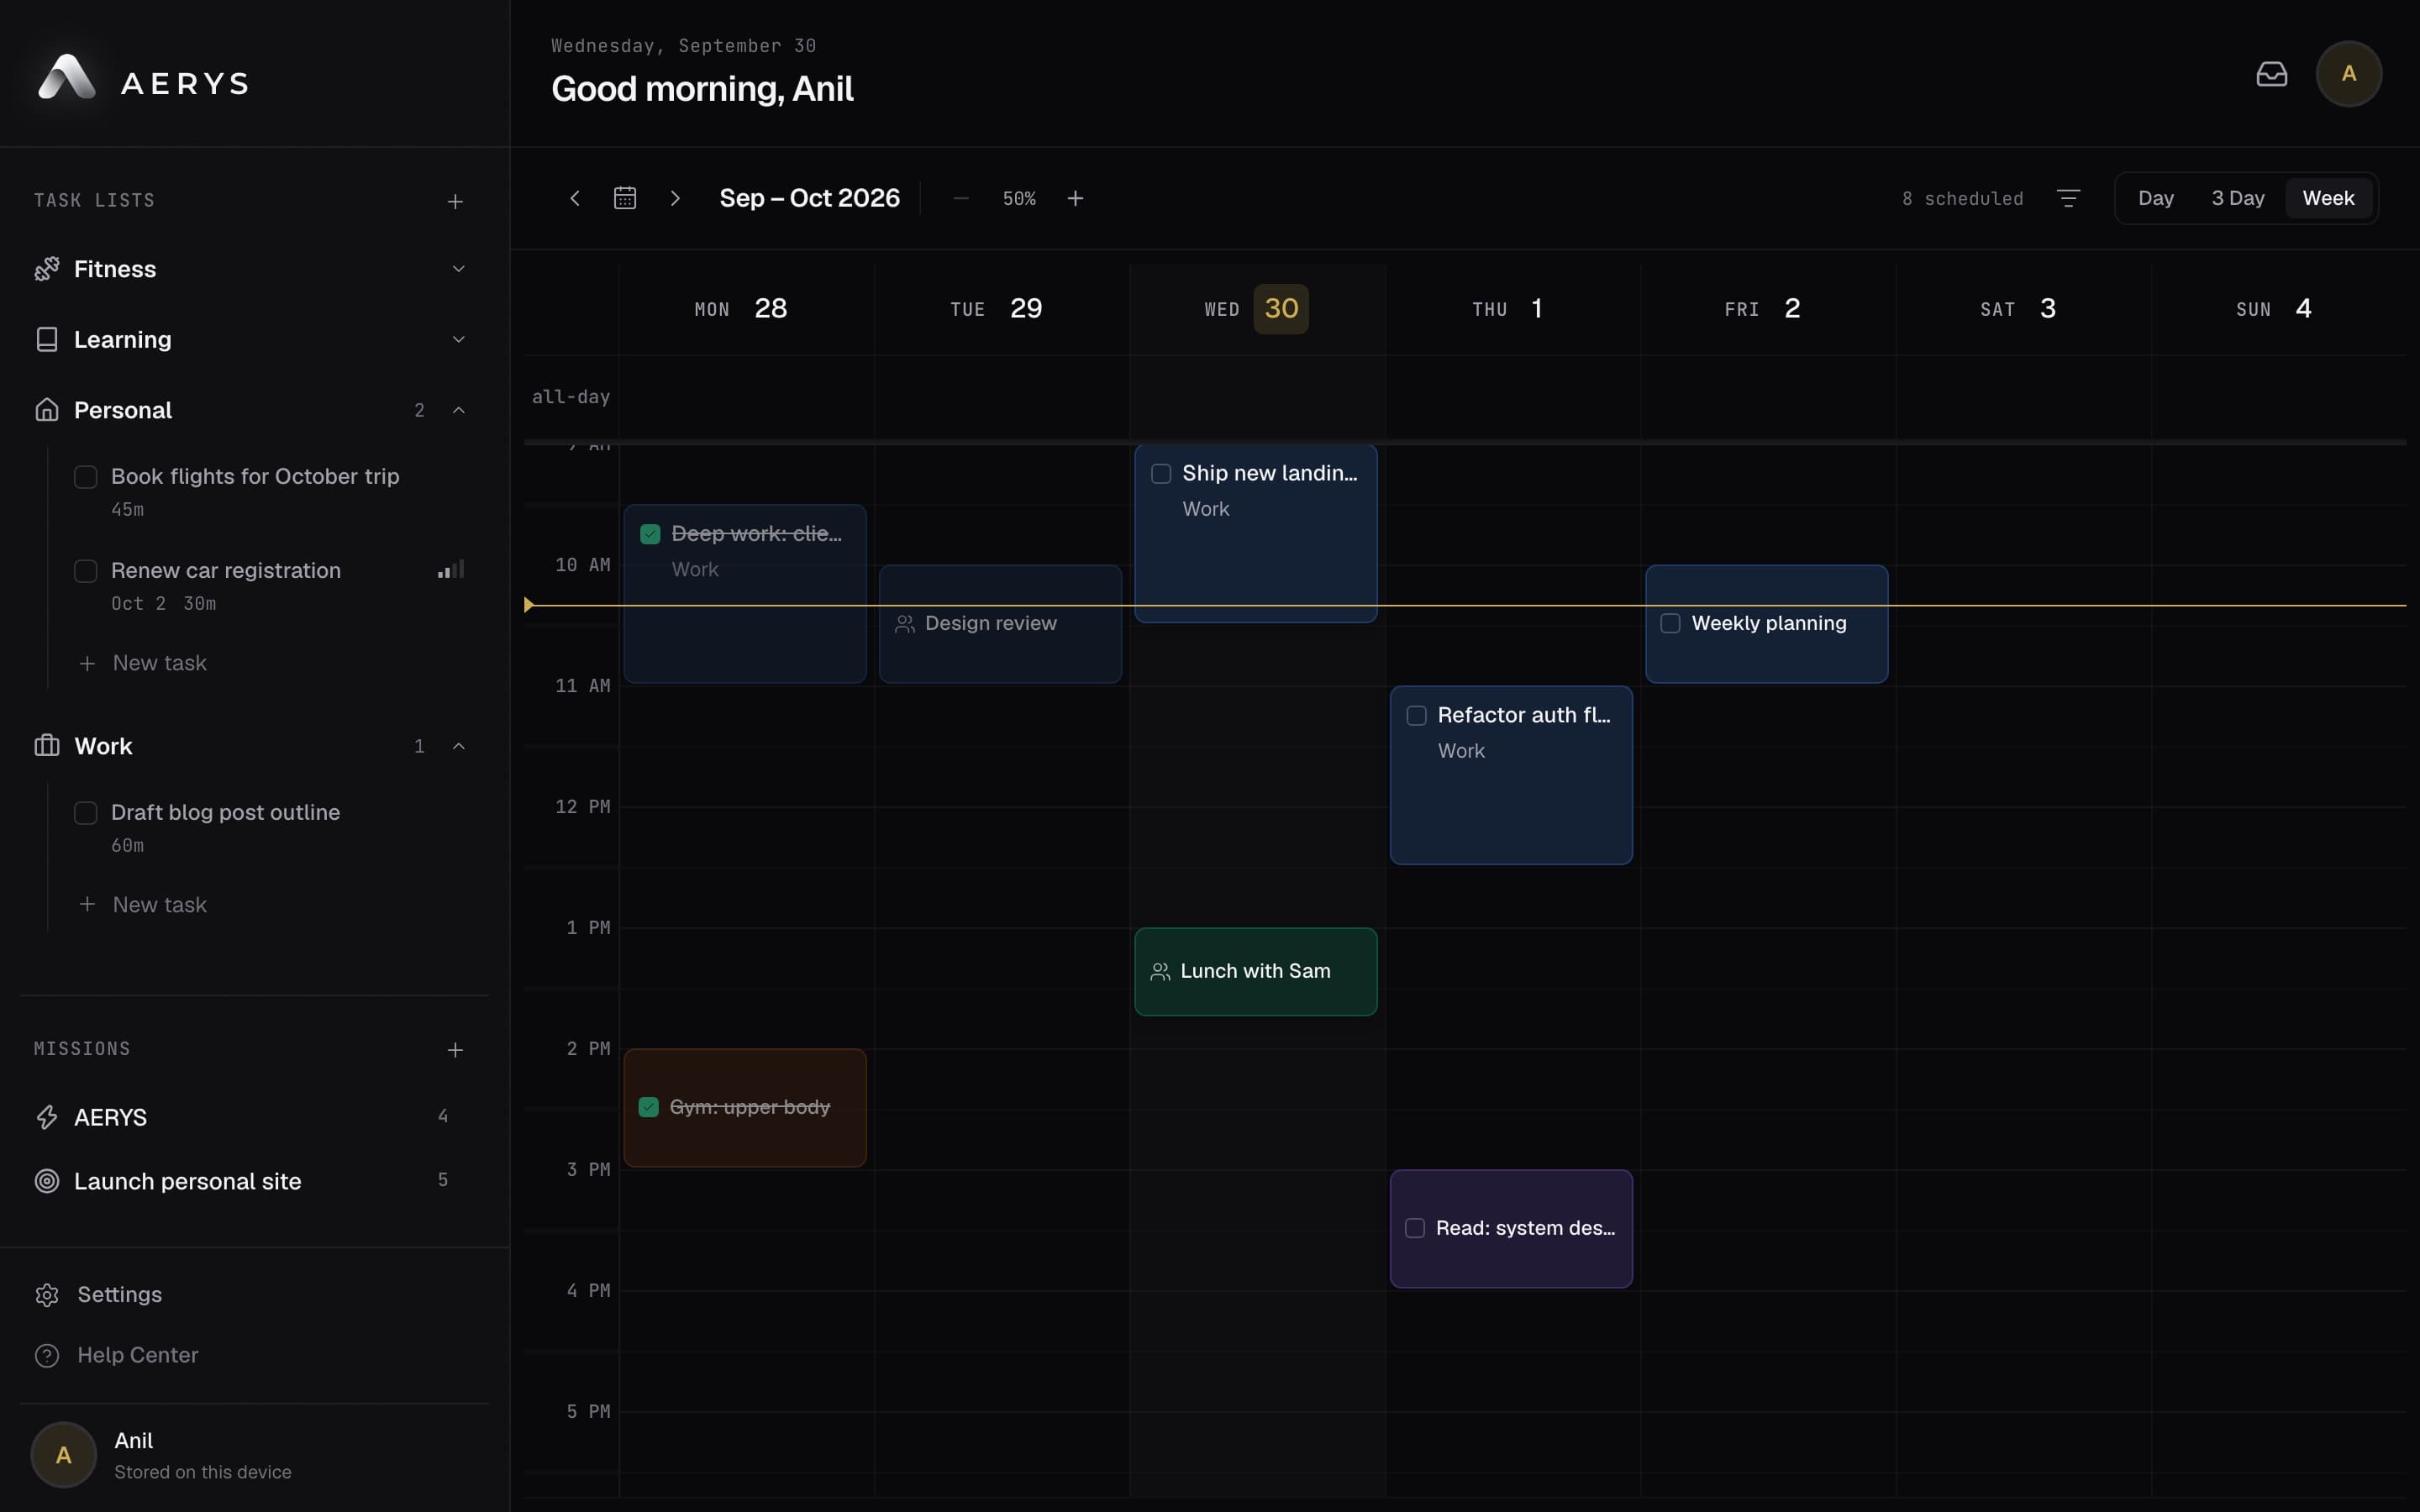
Task: Check Ship new landing event checkbox
Action: pos(1161,474)
